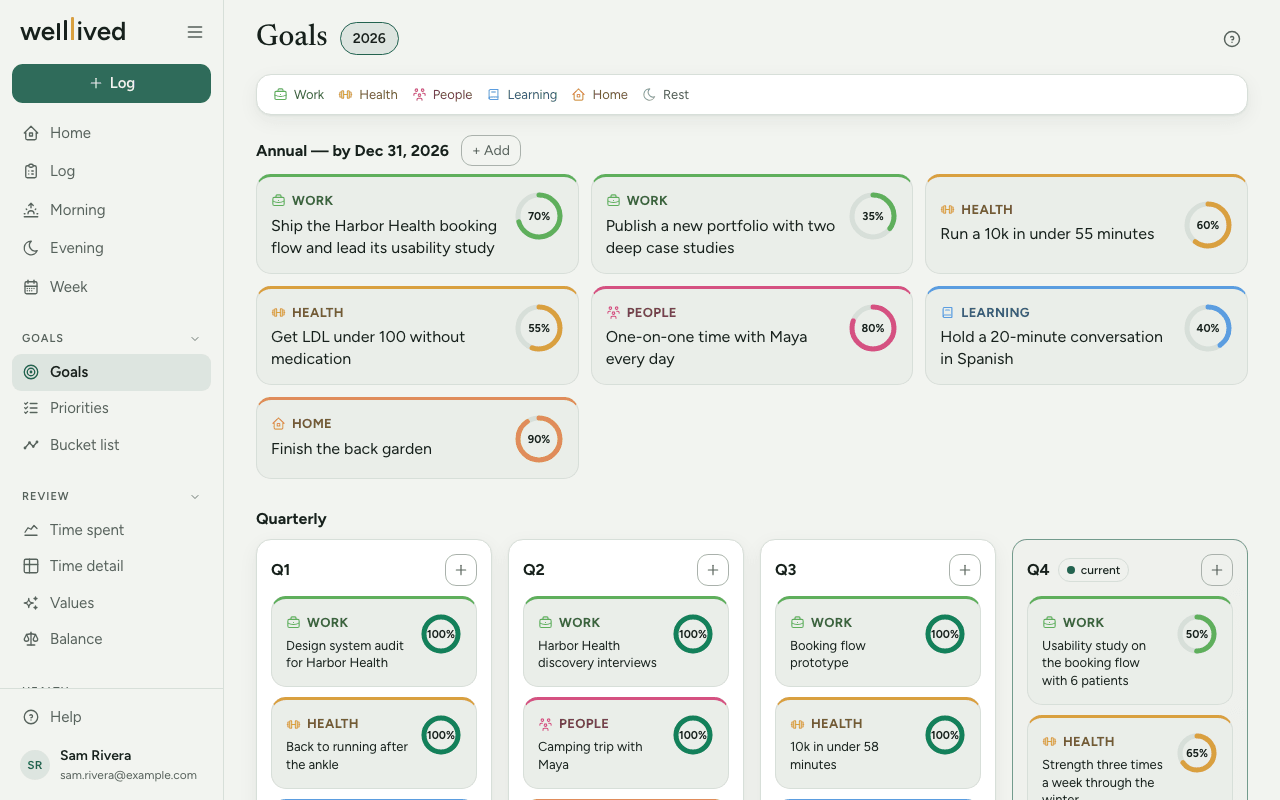This screenshot has width=1280, height=800.
Task: Click the Evening moon icon
Action: click(x=31, y=248)
